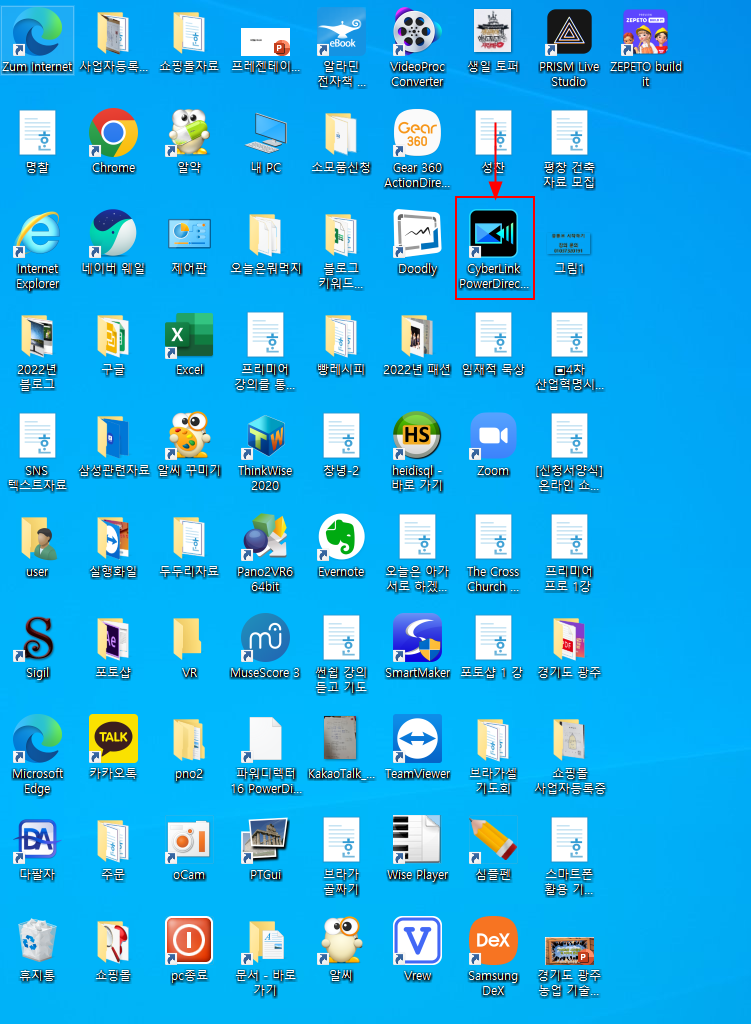Click the 2022년 블로그 folder
This screenshot has height=1024, width=751.
(x=37, y=336)
